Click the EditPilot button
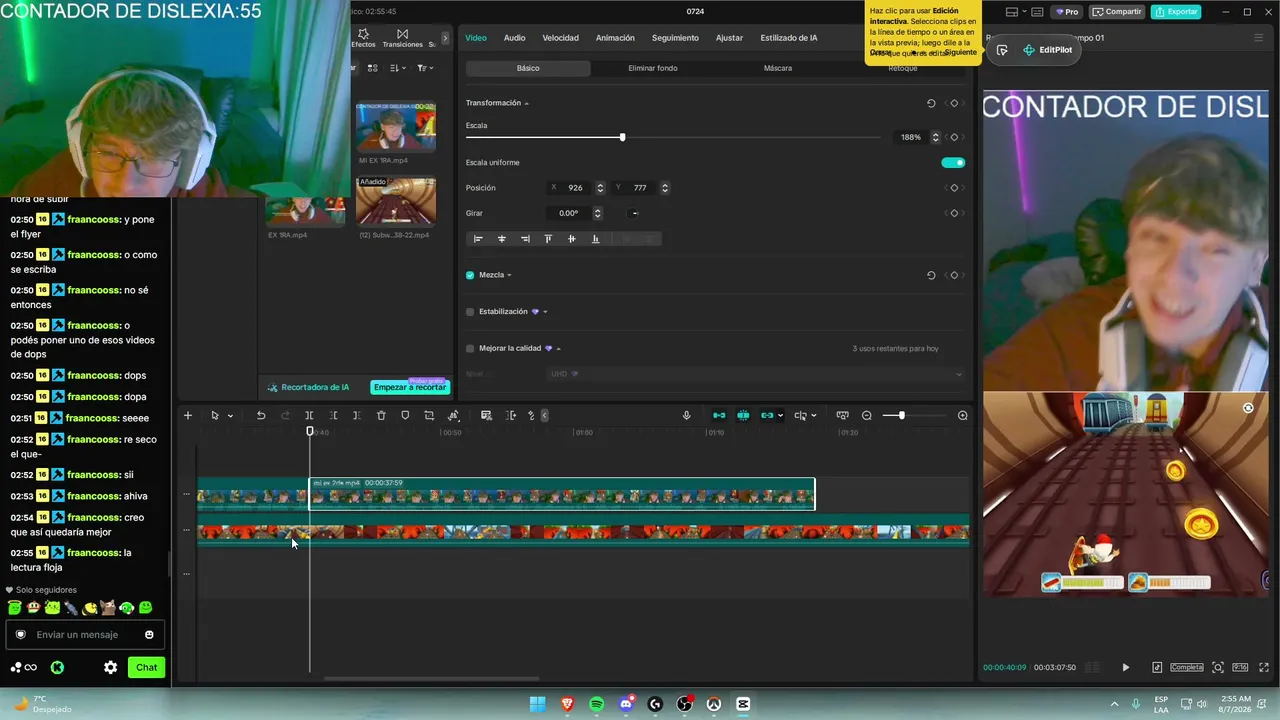Viewport: 1280px width, 720px height. click(x=1047, y=50)
